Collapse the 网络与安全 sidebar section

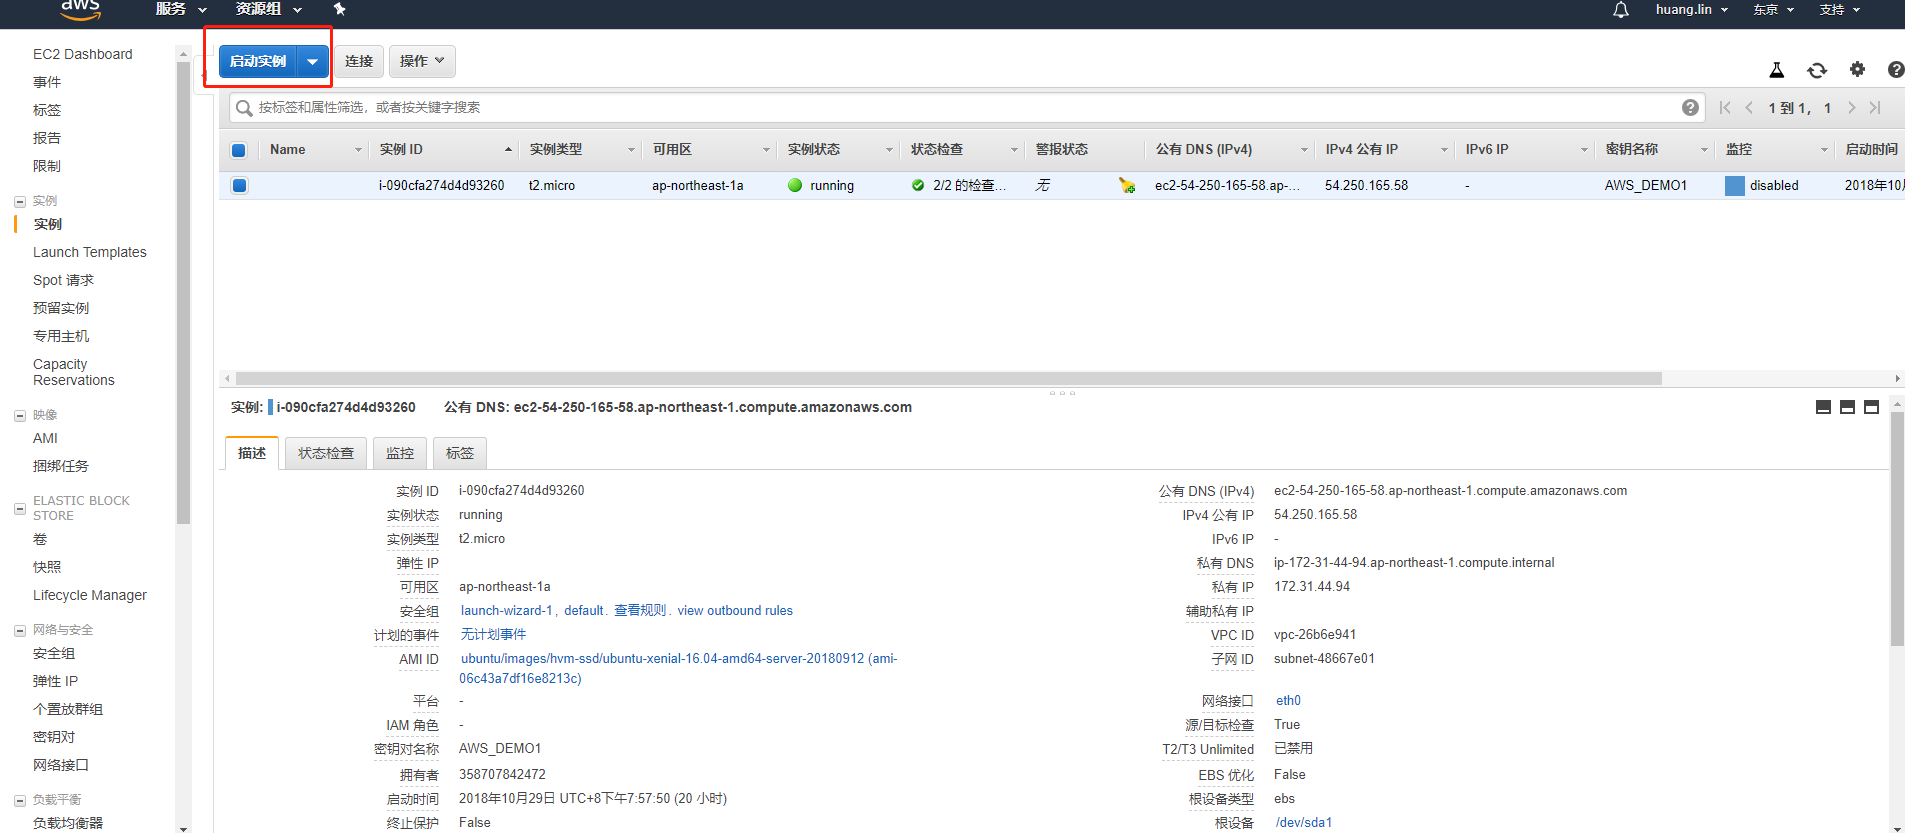point(19,630)
